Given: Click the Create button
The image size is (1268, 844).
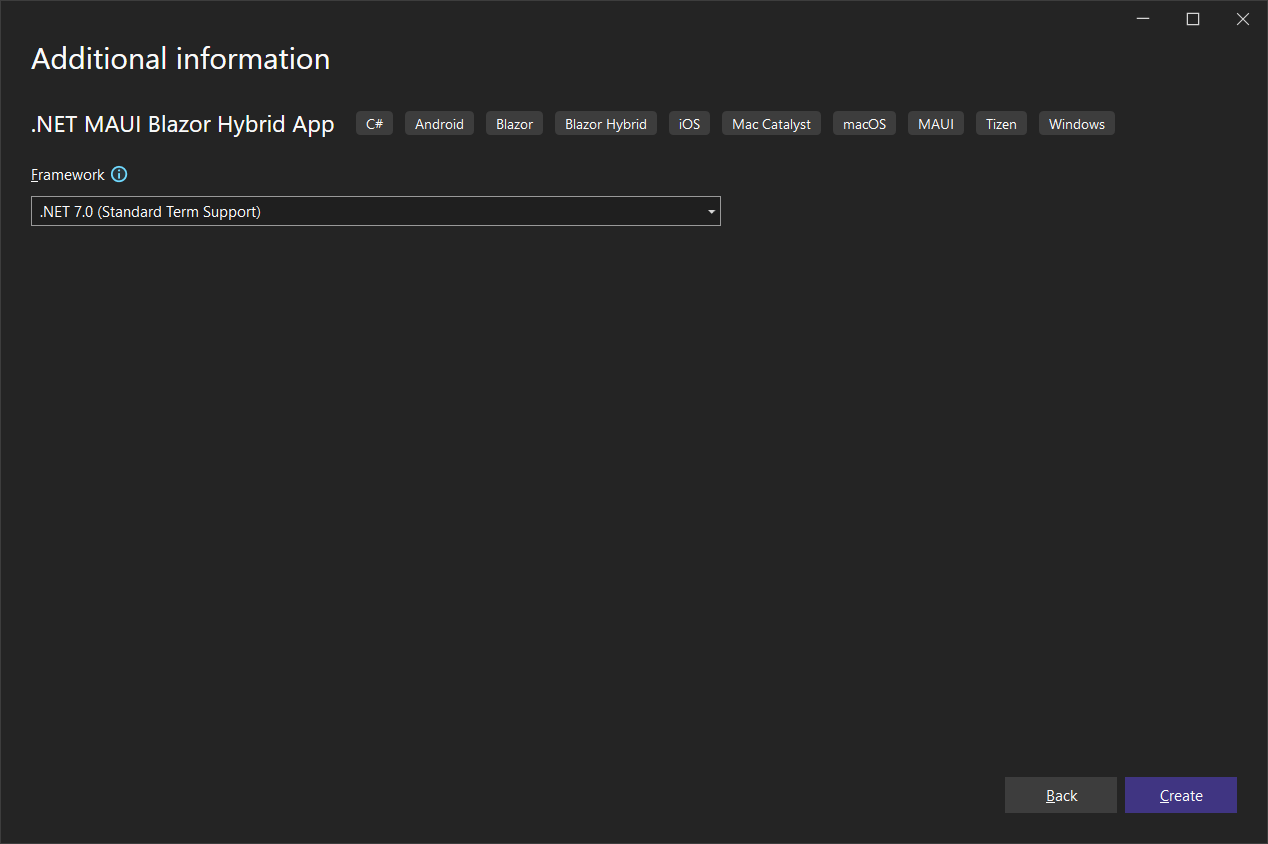Looking at the screenshot, I should [x=1181, y=795].
